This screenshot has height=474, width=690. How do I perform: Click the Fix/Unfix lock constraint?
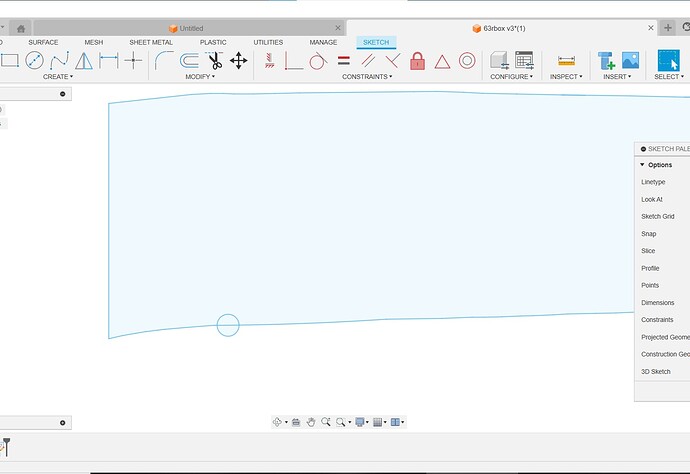pyautogui.click(x=417, y=61)
